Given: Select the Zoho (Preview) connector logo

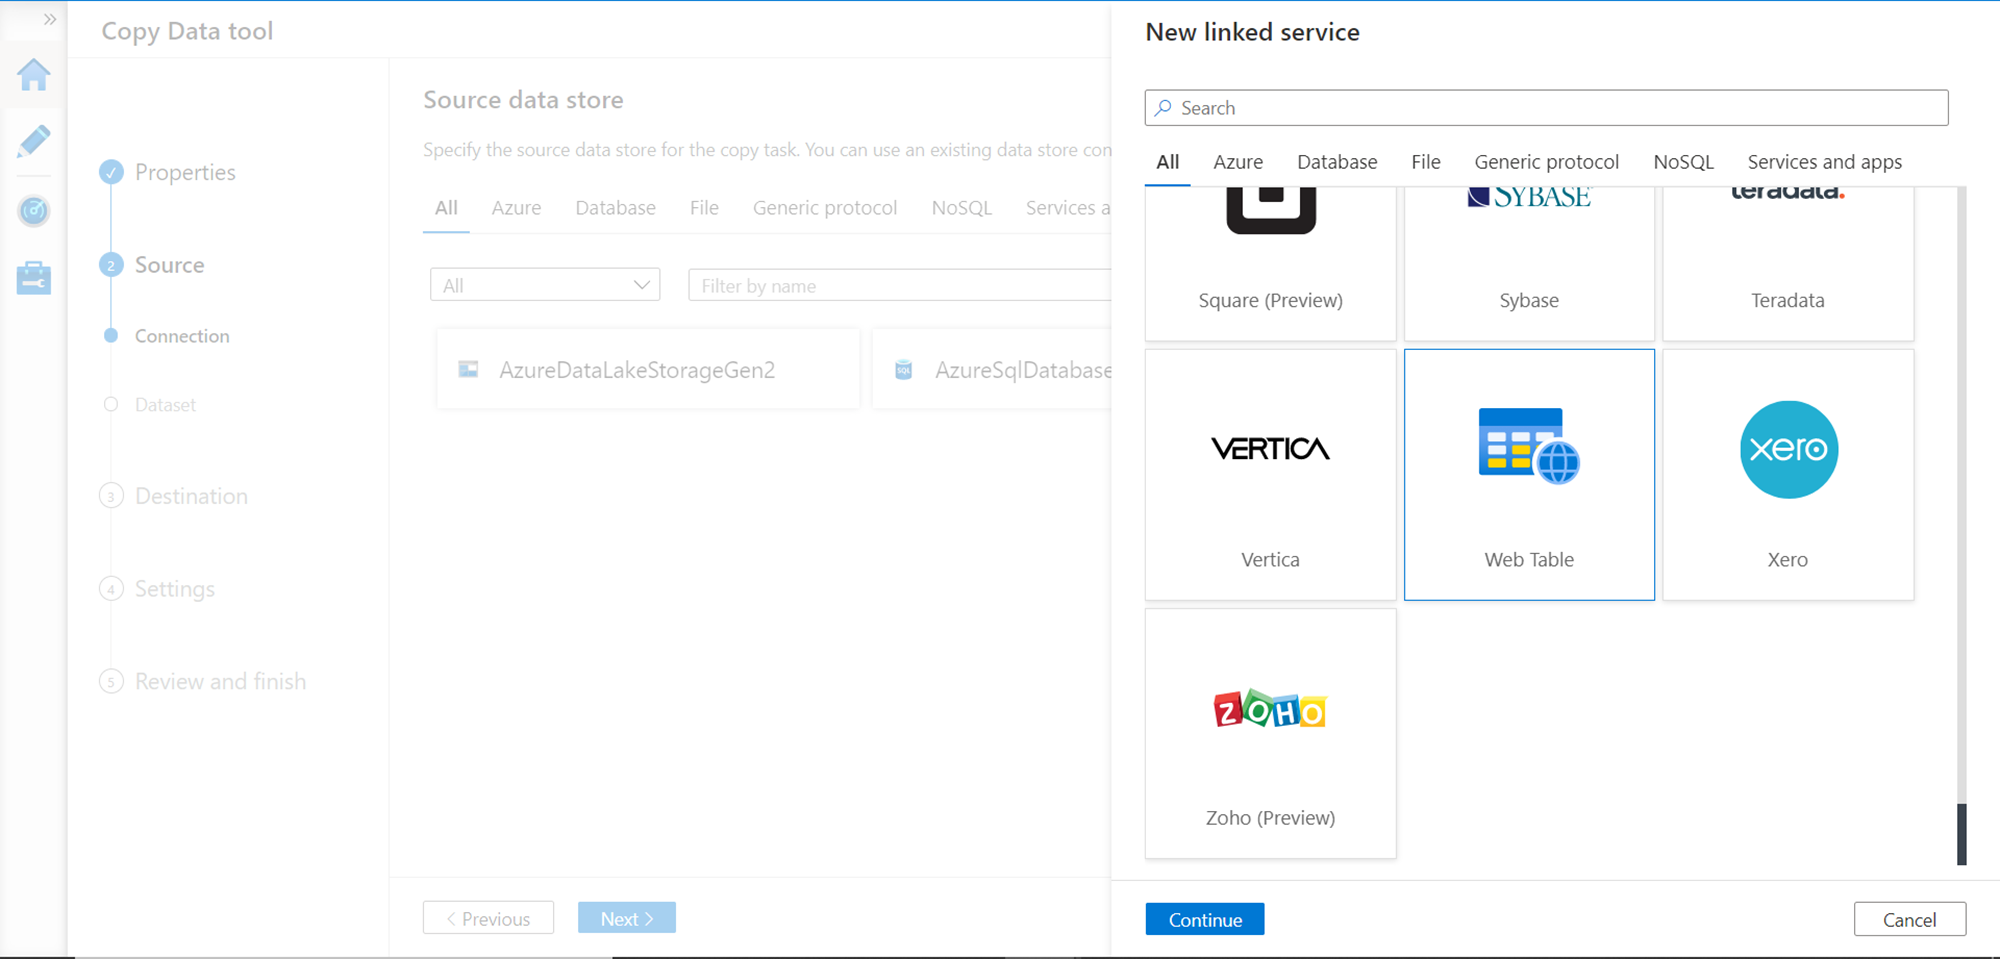Looking at the screenshot, I should (x=1270, y=710).
